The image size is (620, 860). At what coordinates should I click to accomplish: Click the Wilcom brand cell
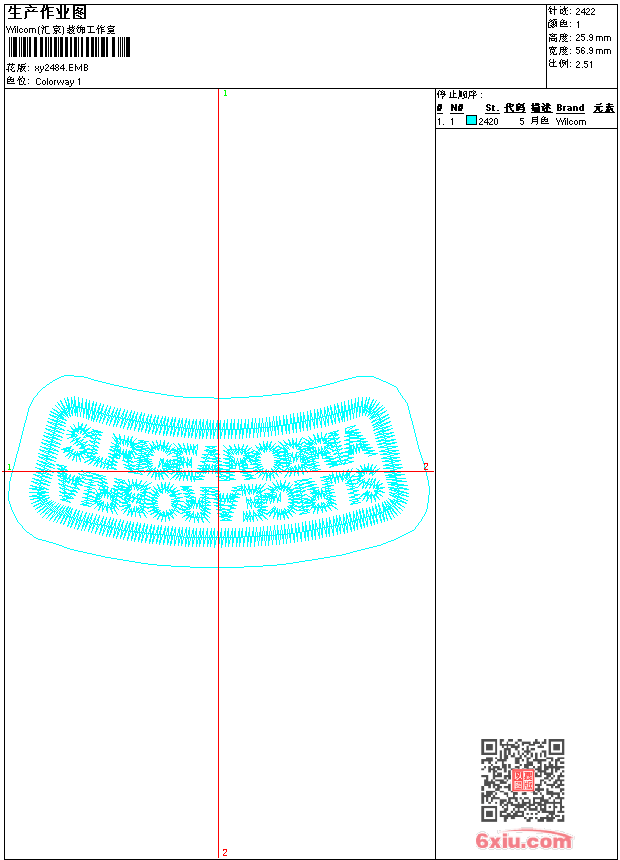click(571, 122)
